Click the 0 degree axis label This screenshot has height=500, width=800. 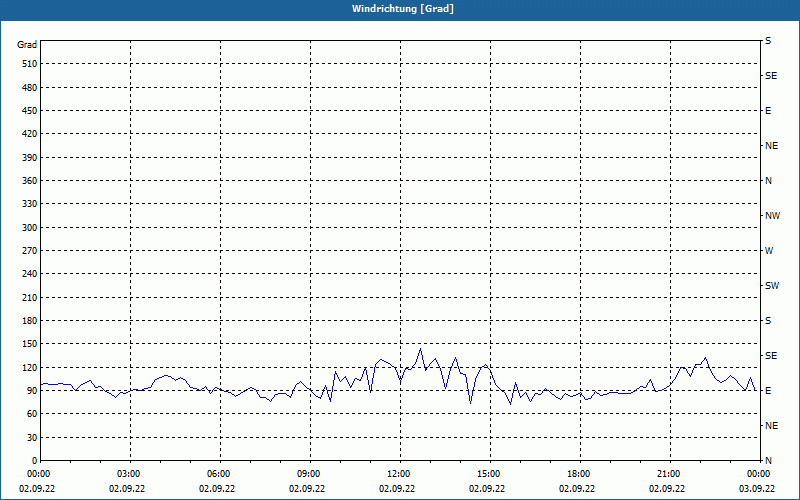click(x=34, y=461)
